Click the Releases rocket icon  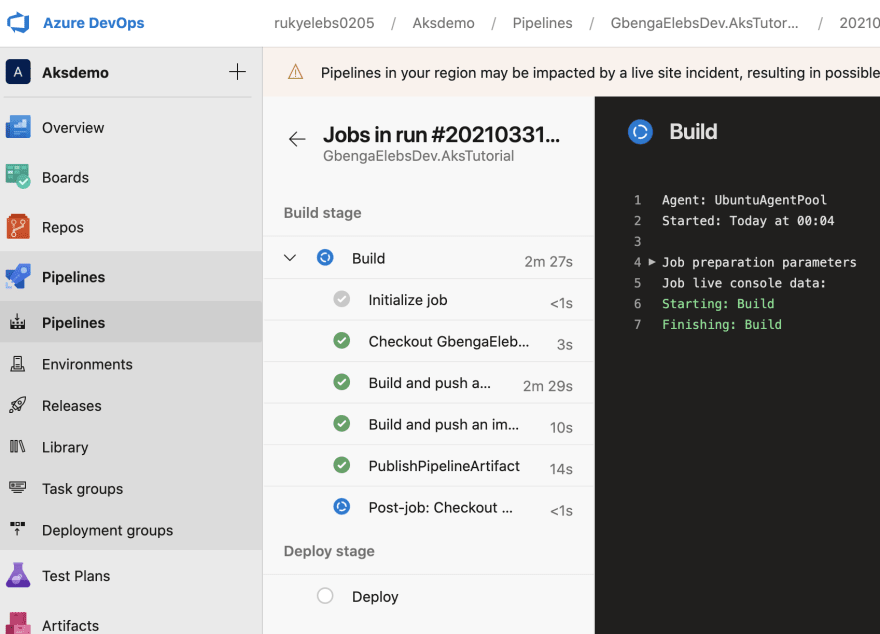point(17,405)
